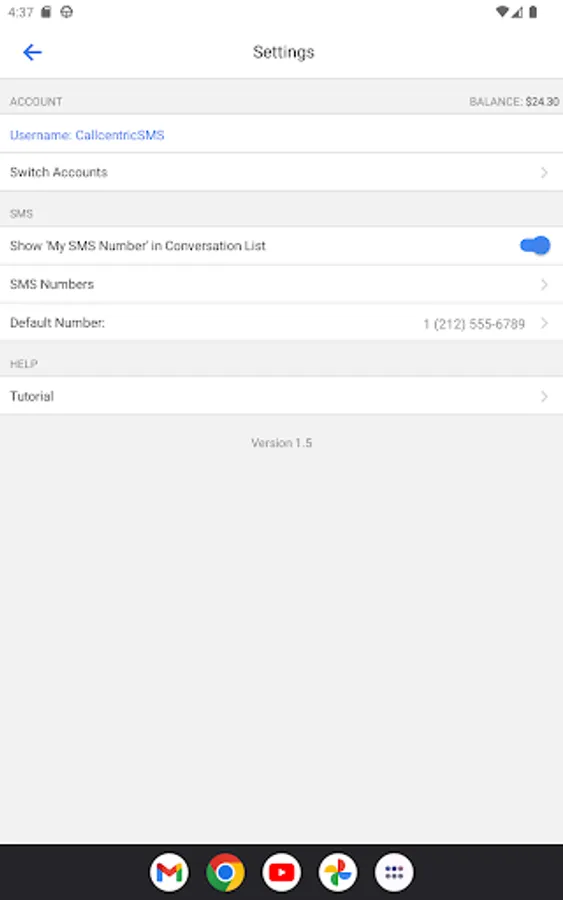Tap the blue back arrow
This screenshot has height=900, width=563.
[x=32, y=52]
